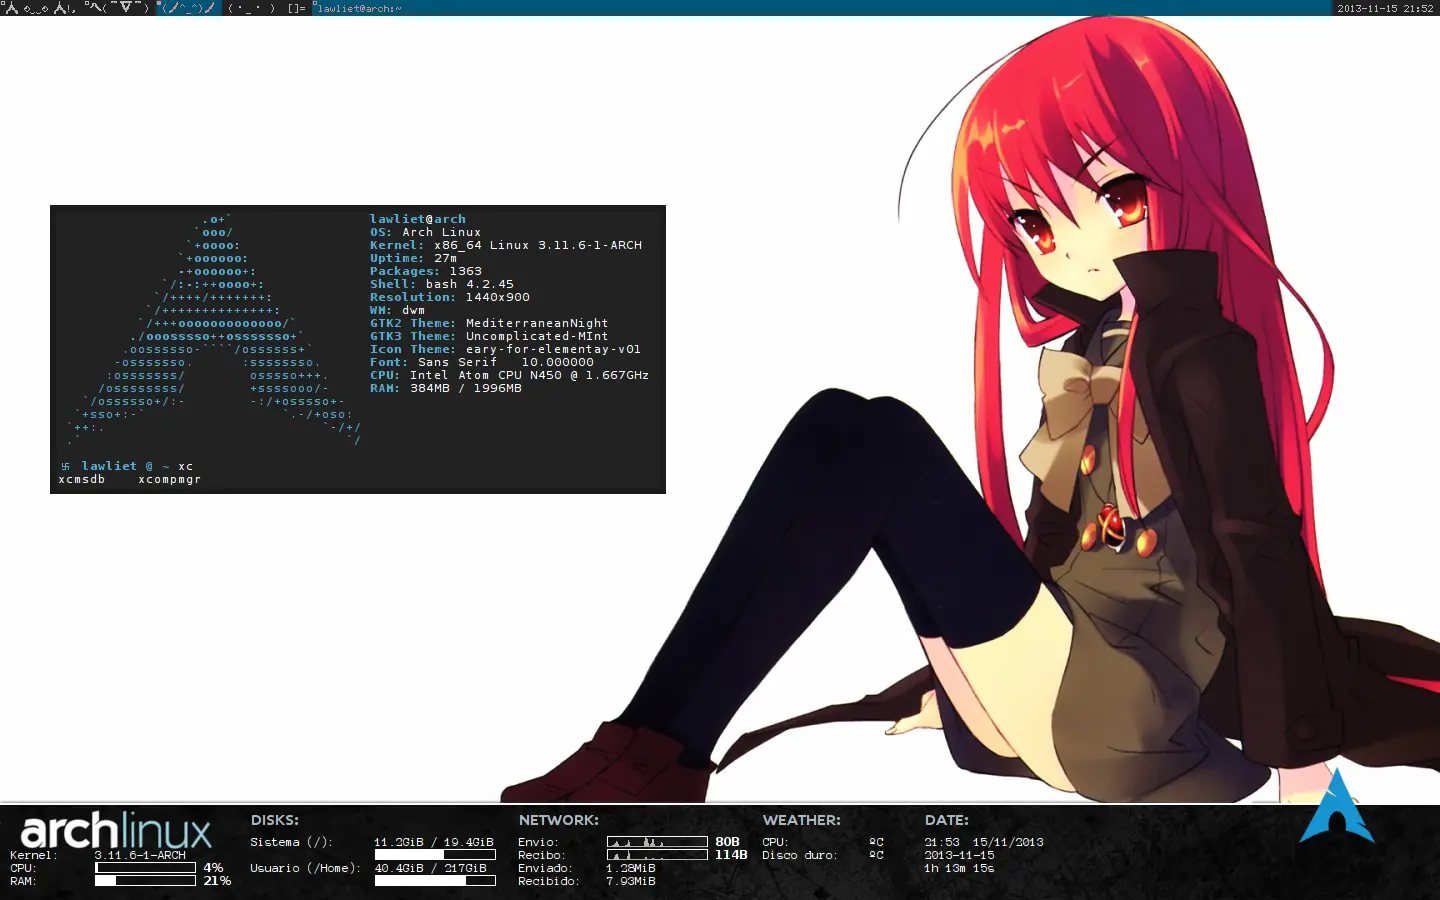Image resolution: width=1440 pixels, height=900 pixels.
Task: Toggle the []= tiling layout symbol
Action: click(x=296, y=8)
